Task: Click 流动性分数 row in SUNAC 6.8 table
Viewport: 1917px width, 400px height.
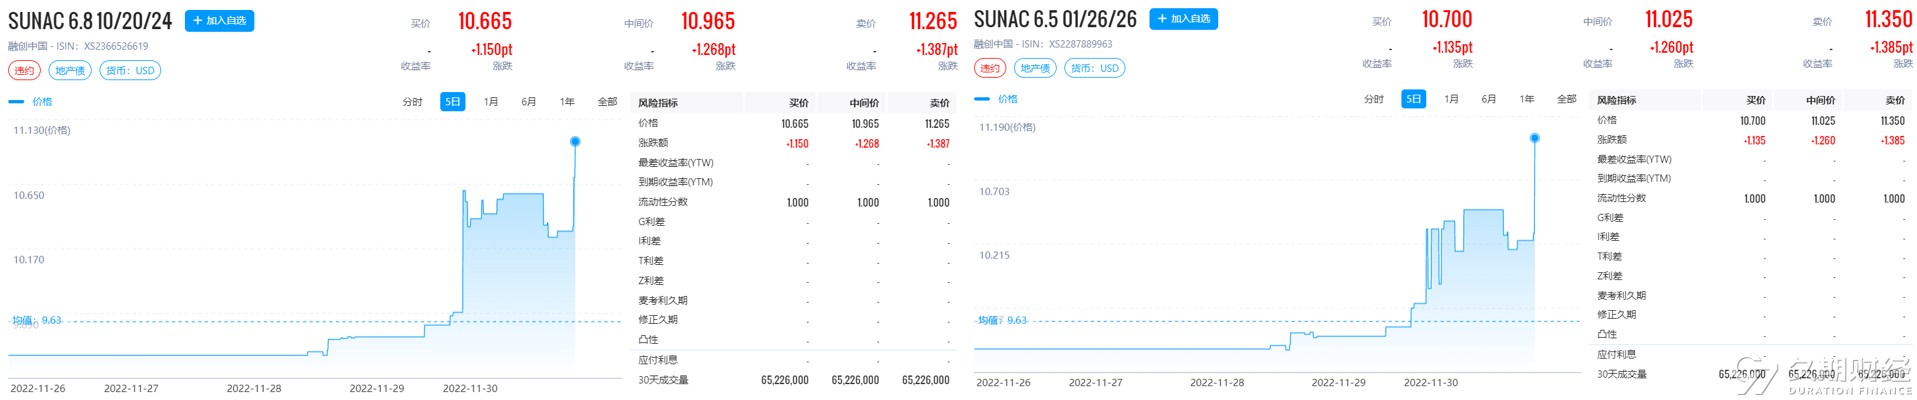Action: [x=794, y=202]
